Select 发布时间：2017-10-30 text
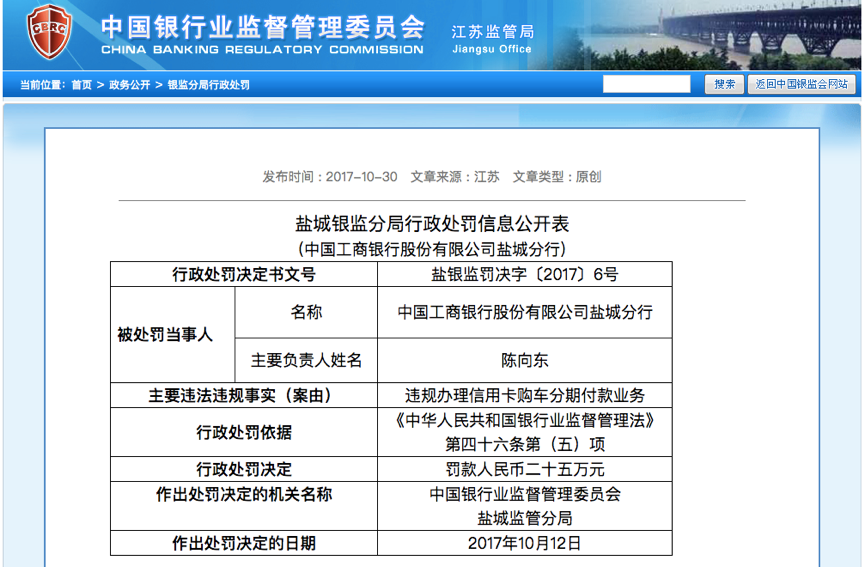This screenshot has height=567, width=865. pyautogui.click(x=330, y=177)
